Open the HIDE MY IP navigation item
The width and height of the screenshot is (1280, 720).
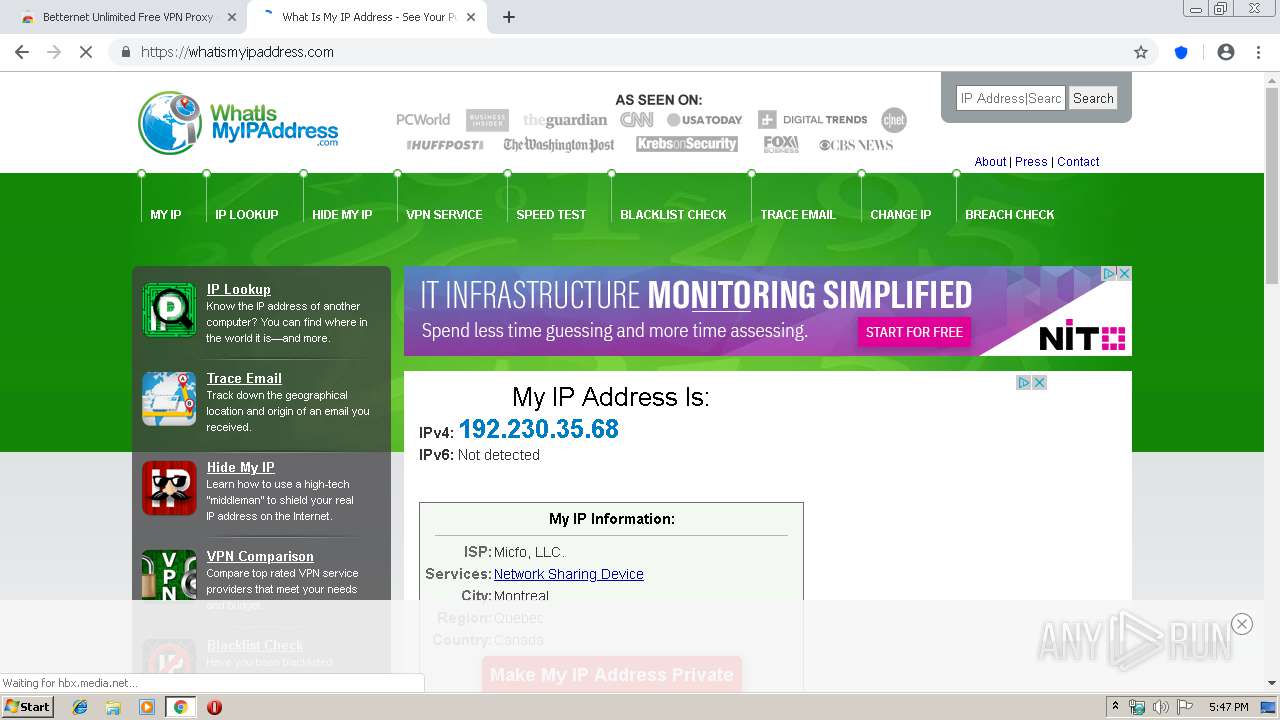tap(342, 215)
